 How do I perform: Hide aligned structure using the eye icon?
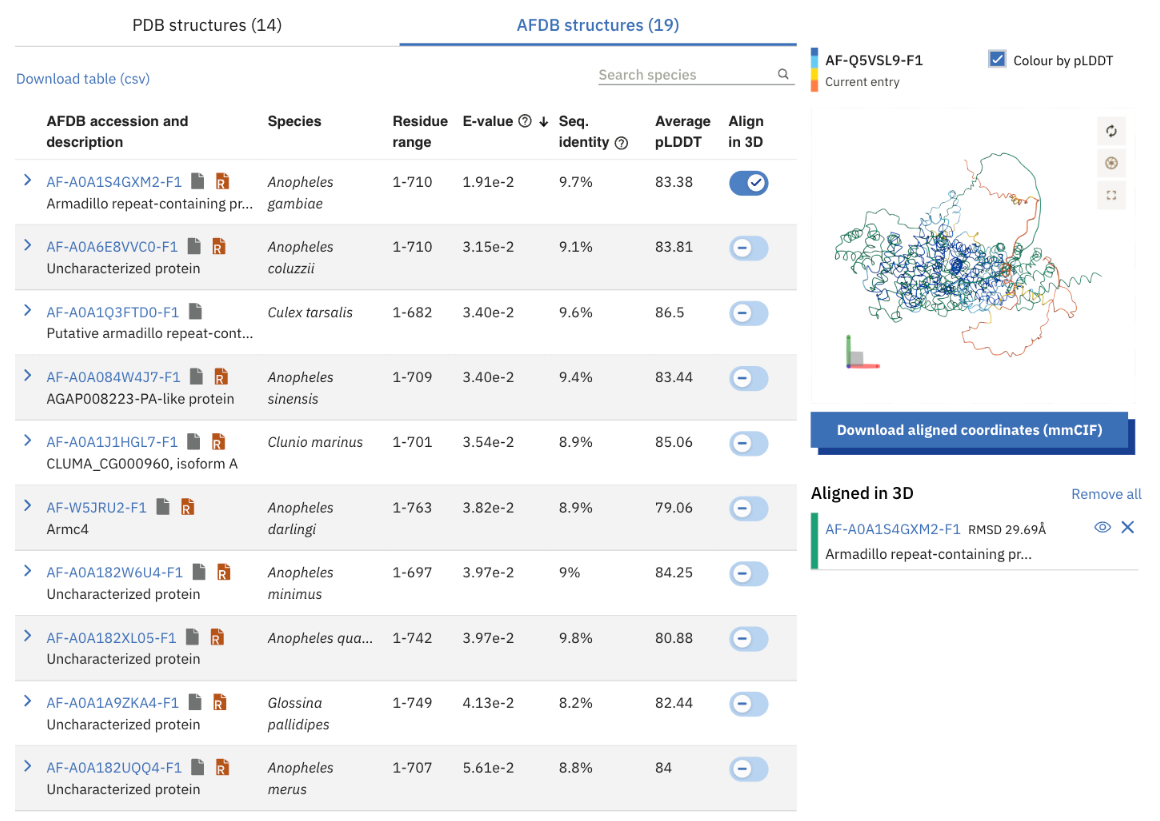click(x=1102, y=527)
